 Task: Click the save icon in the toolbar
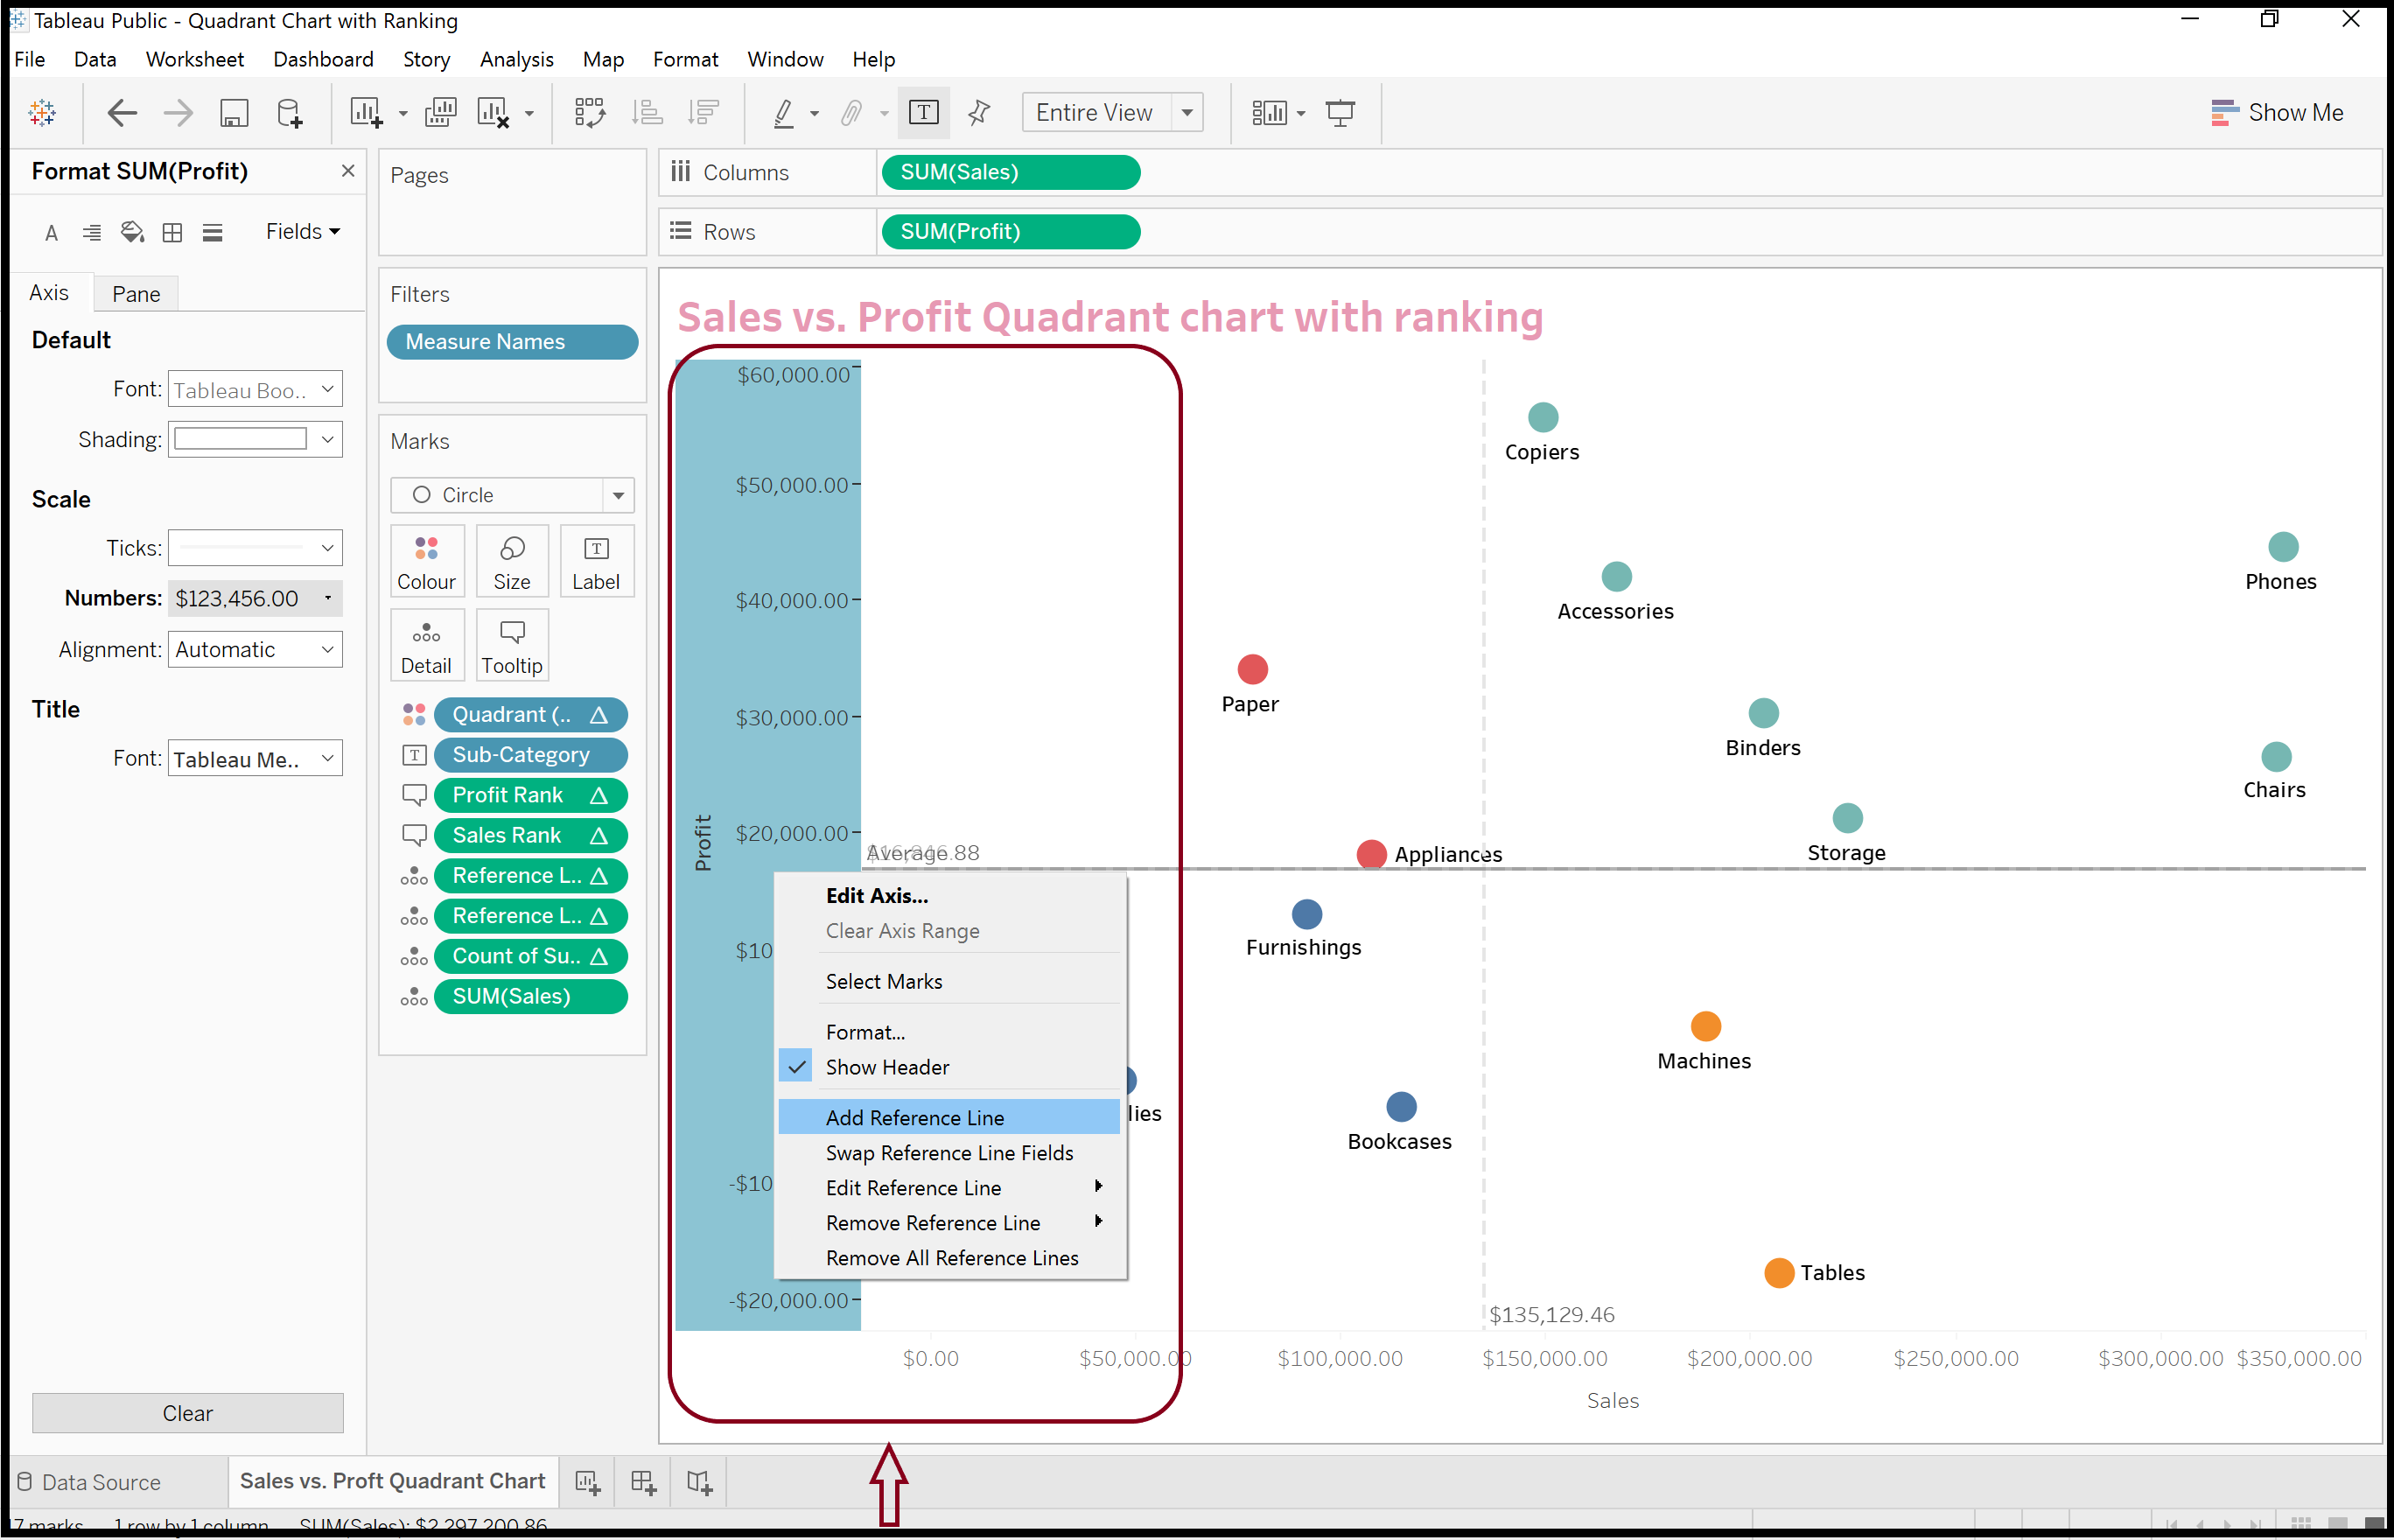click(x=234, y=113)
